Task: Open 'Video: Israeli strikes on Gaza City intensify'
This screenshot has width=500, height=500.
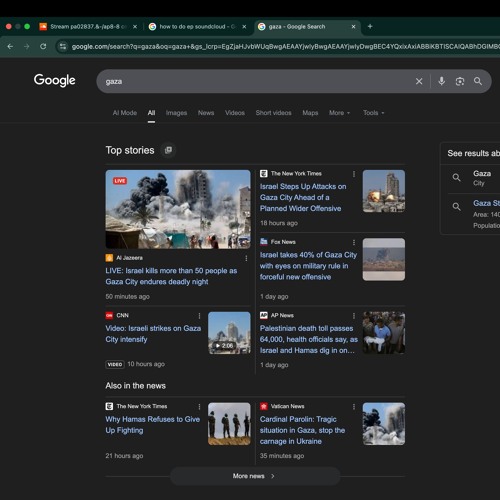Action: coord(153,334)
